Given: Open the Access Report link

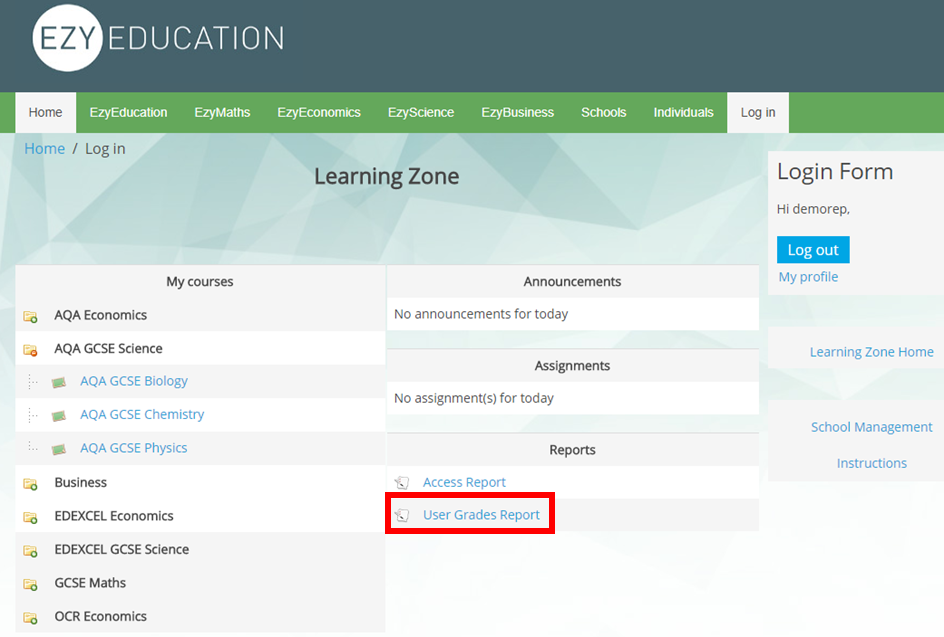Looking at the screenshot, I should pos(464,482).
